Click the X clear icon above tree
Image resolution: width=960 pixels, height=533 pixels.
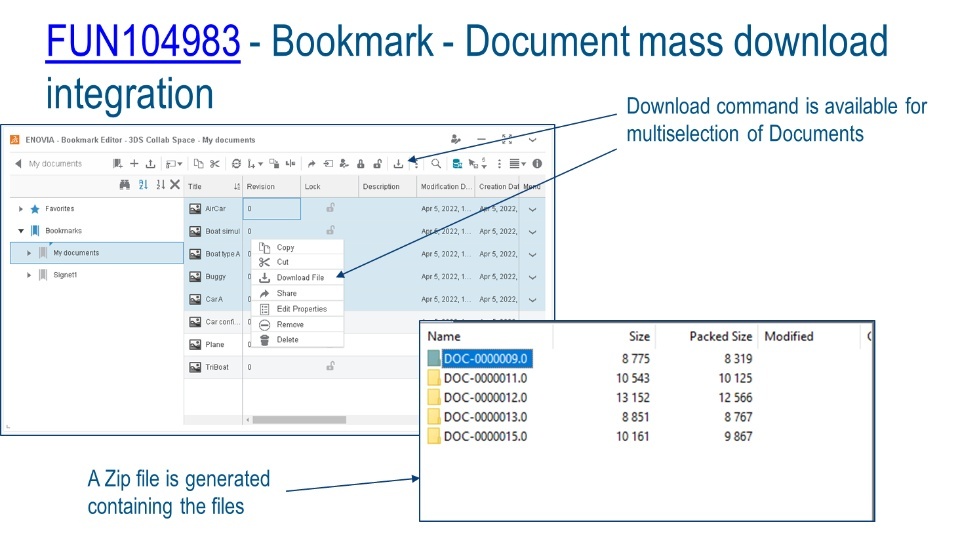[175, 185]
